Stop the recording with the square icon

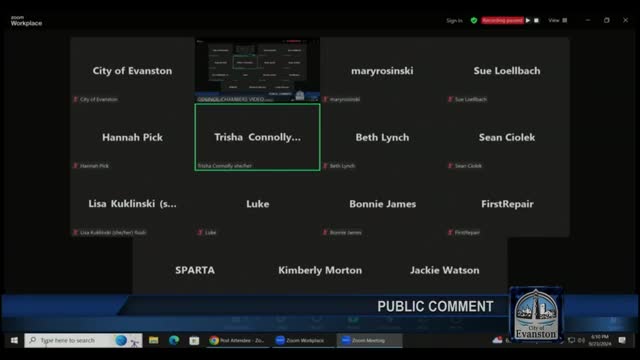point(536,20)
